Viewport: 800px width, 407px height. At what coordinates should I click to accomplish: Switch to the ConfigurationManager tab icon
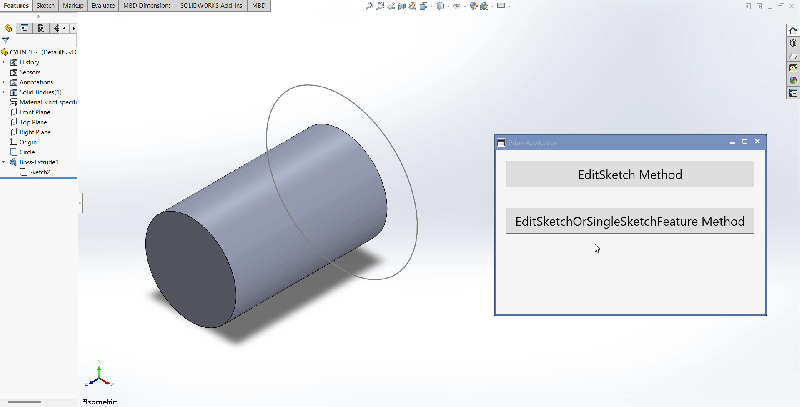pyautogui.click(x=40, y=29)
